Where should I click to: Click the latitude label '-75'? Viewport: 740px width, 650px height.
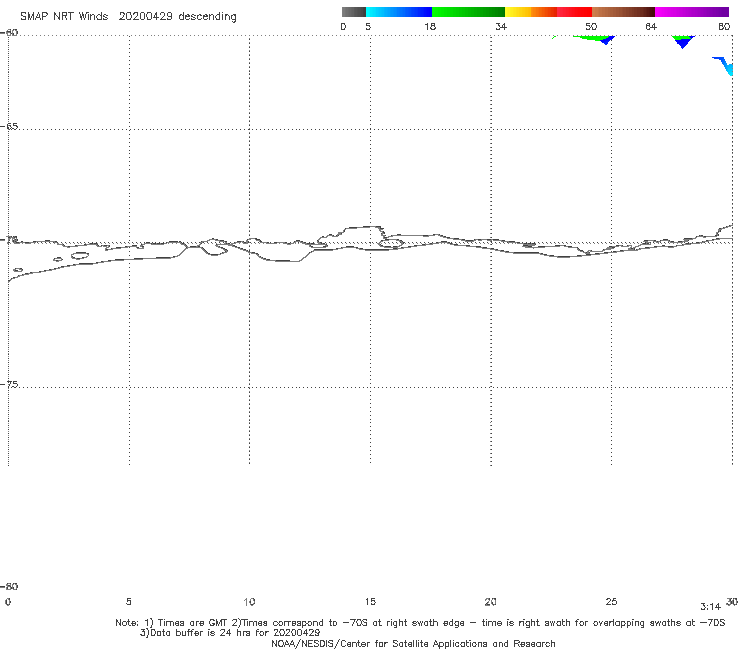pos(9,385)
